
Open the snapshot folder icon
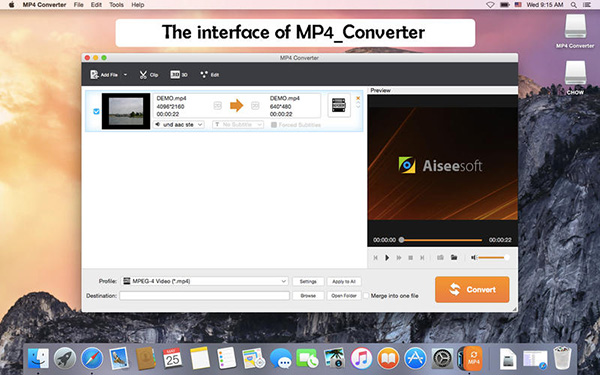point(454,258)
